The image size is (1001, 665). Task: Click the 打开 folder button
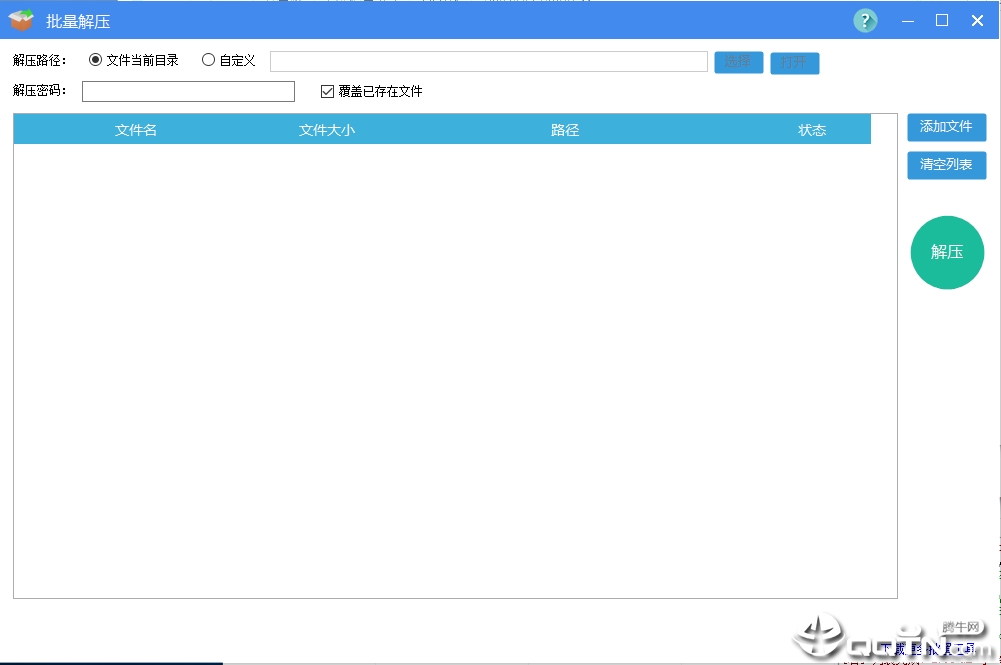(795, 63)
